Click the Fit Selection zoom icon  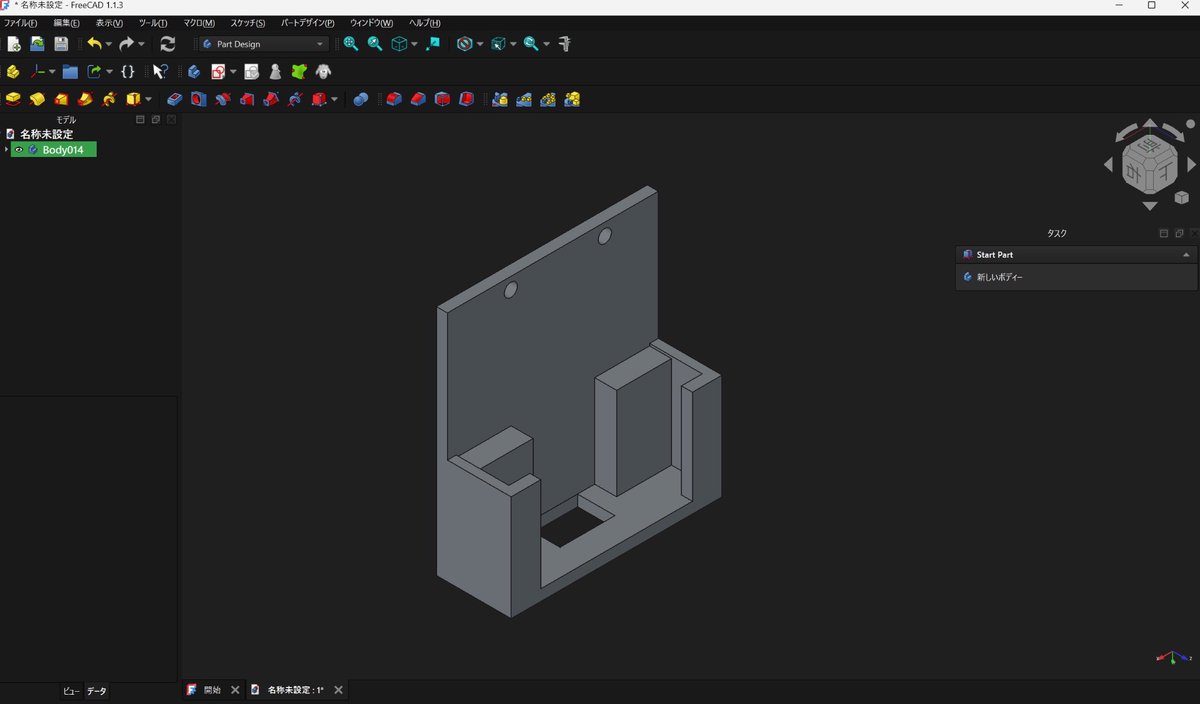(x=375, y=44)
